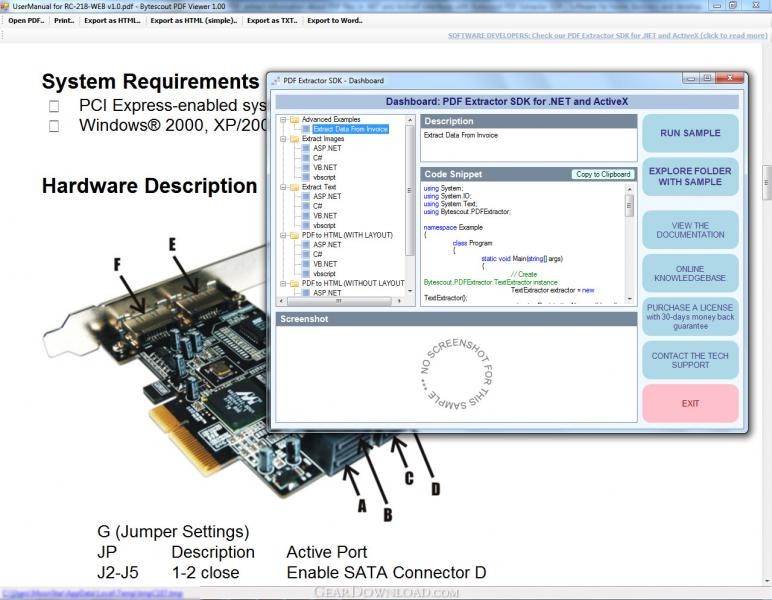
Task: Click the 'Extract Data From Invoice' description text
Action: [x=461, y=135]
